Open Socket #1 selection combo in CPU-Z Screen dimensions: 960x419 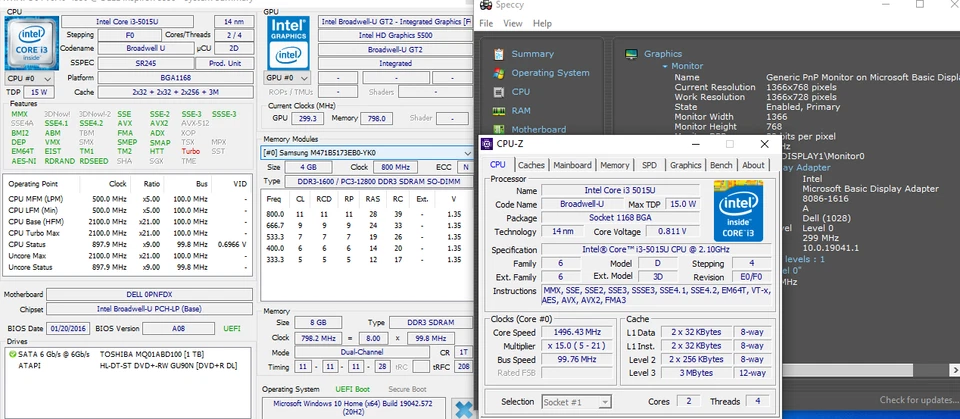(x=577, y=402)
